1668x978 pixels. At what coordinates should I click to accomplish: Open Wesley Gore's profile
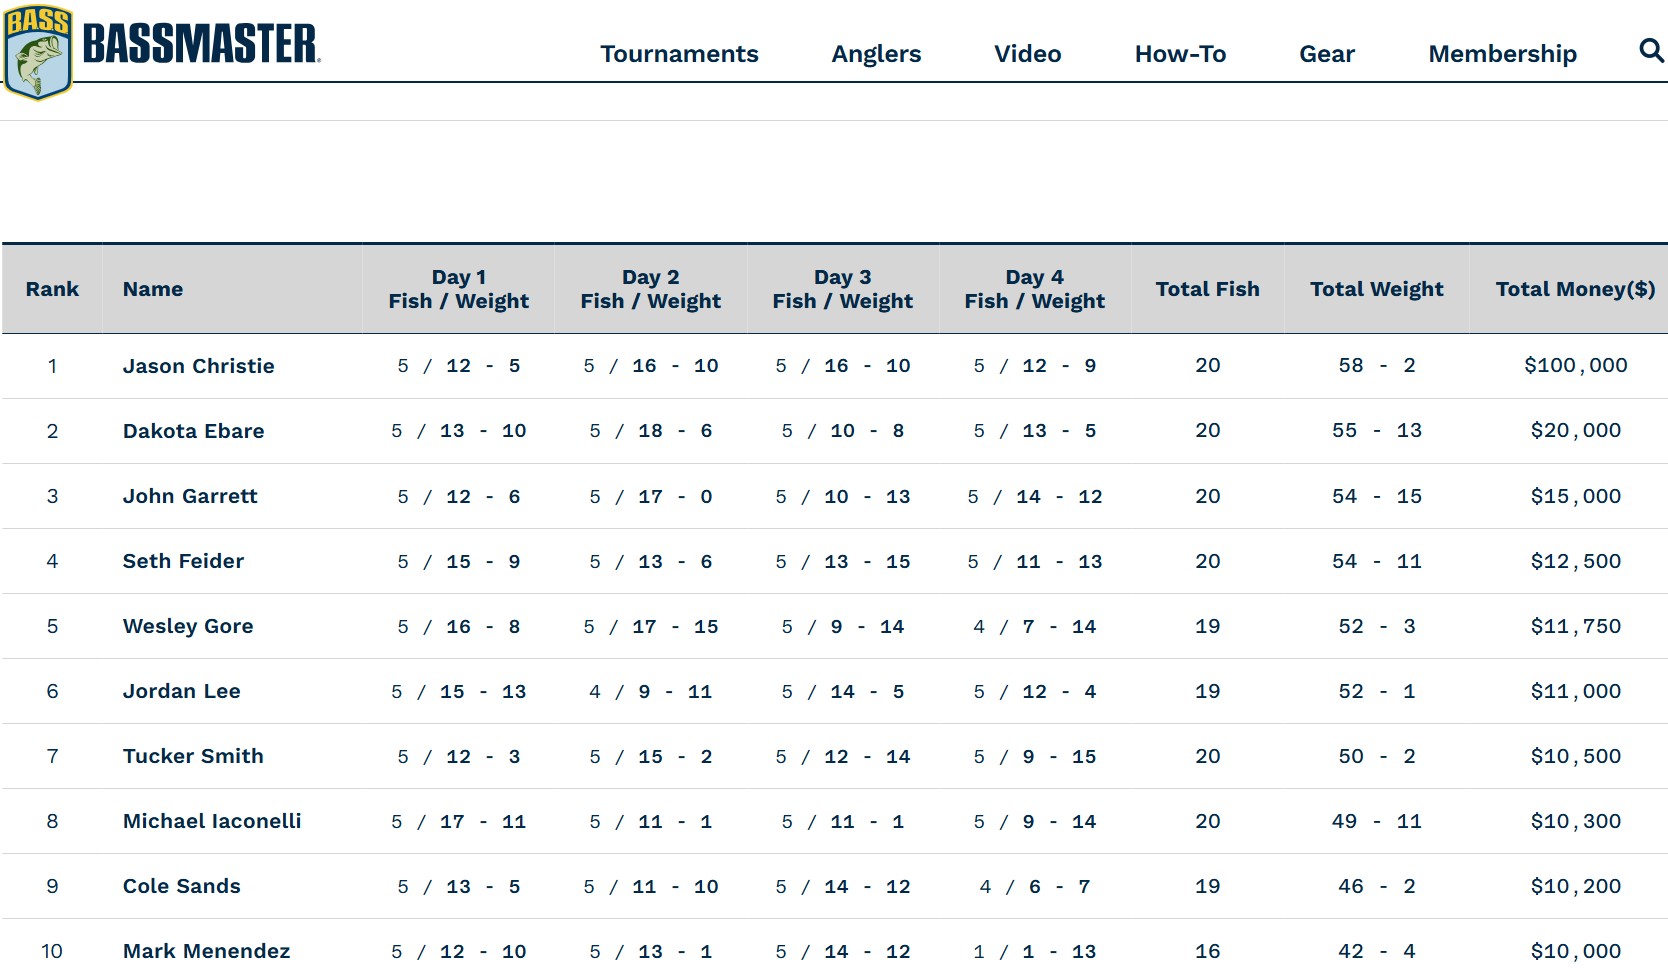point(188,626)
